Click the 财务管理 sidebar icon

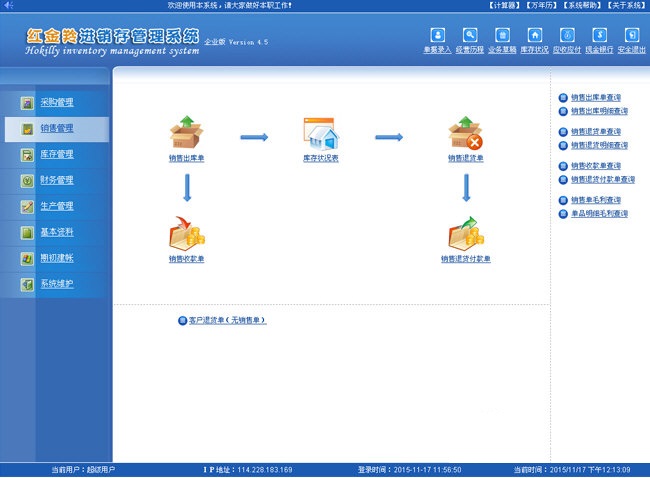(x=27, y=181)
